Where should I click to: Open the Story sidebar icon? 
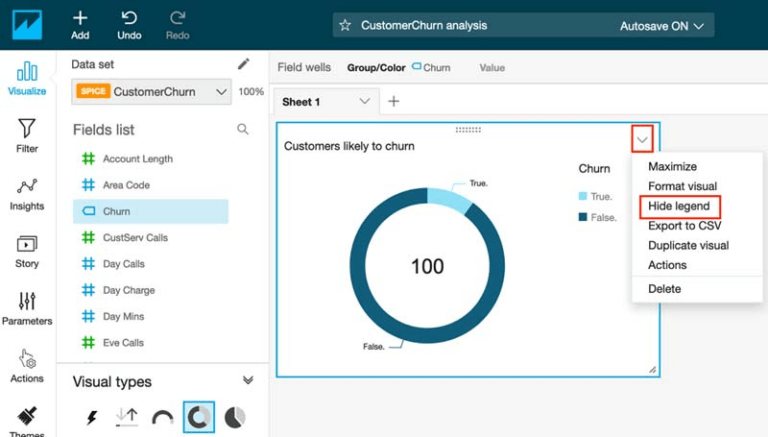(x=27, y=245)
